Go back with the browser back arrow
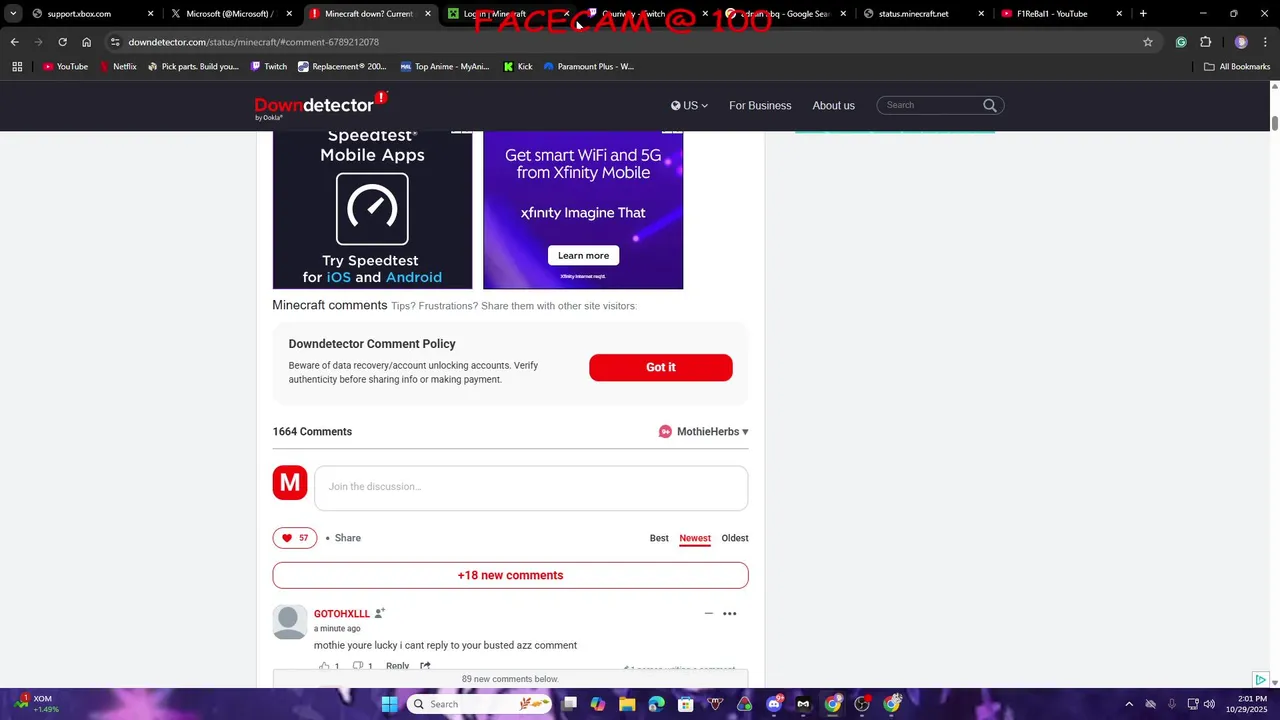The height and width of the screenshot is (720, 1280). tap(14, 42)
